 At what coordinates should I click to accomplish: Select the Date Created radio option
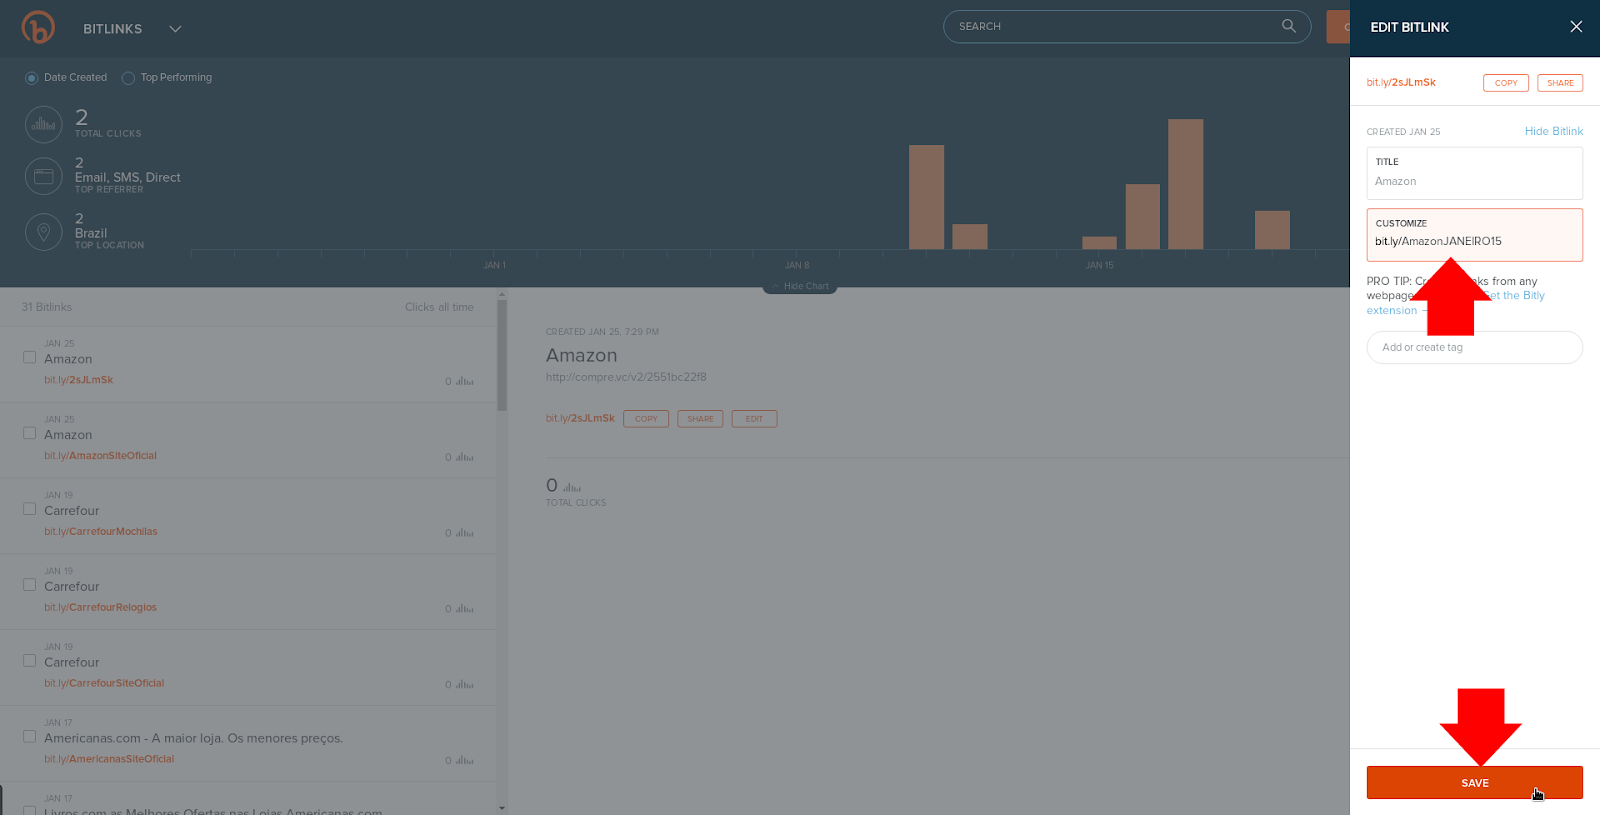coord(31,78)
